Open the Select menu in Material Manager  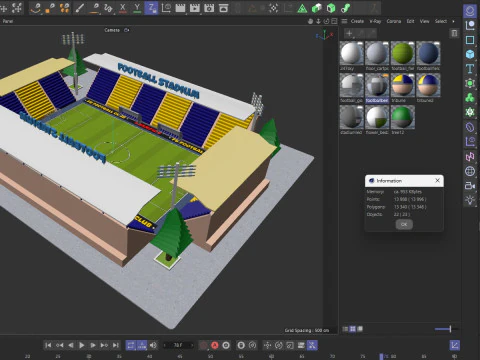(x=441, y=21)
